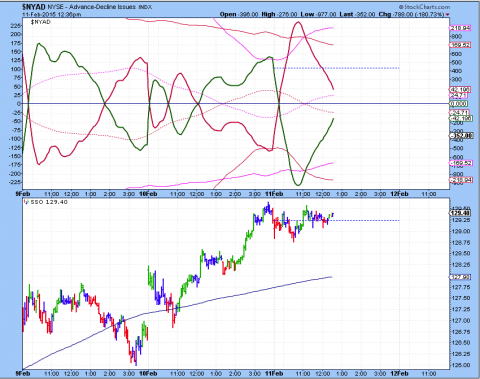Viewport: 480px width, 379px height.
Task: Click the pink -169.52 value tag
Action: pyautogui.click(x=461, y=163)
